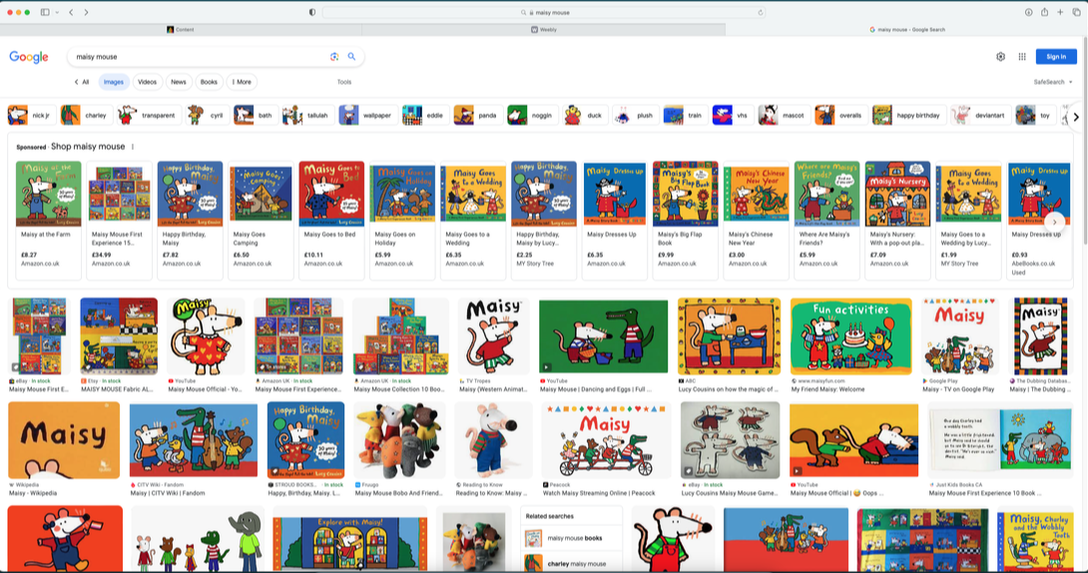Filter images by deviantart chip

coord(980,115)
